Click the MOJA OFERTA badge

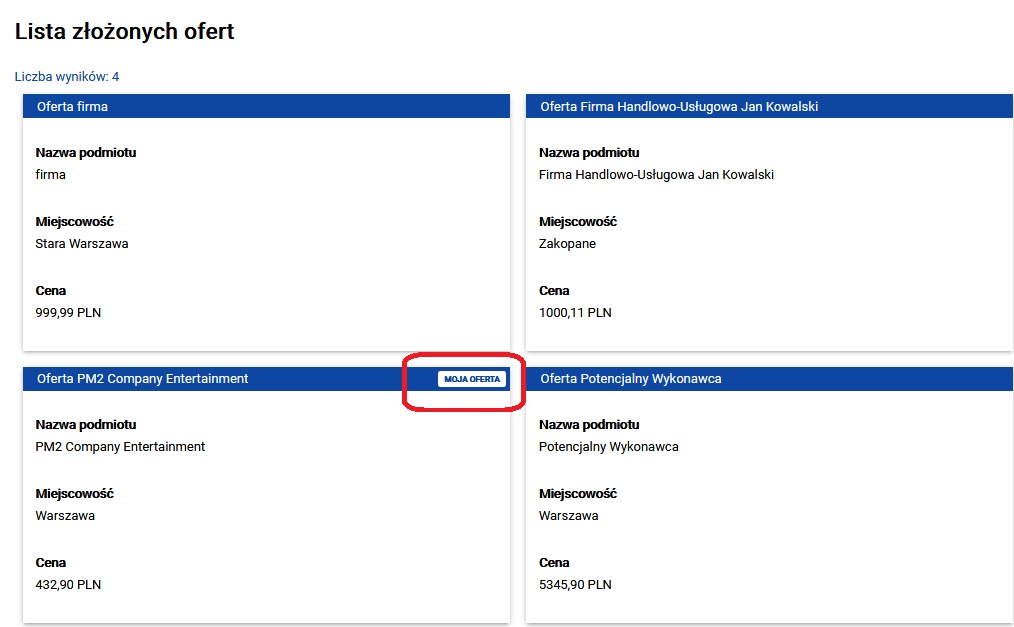472,379
